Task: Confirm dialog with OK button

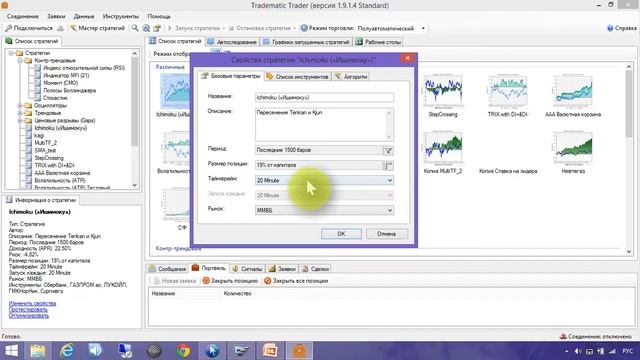Action: pos(341,234)
